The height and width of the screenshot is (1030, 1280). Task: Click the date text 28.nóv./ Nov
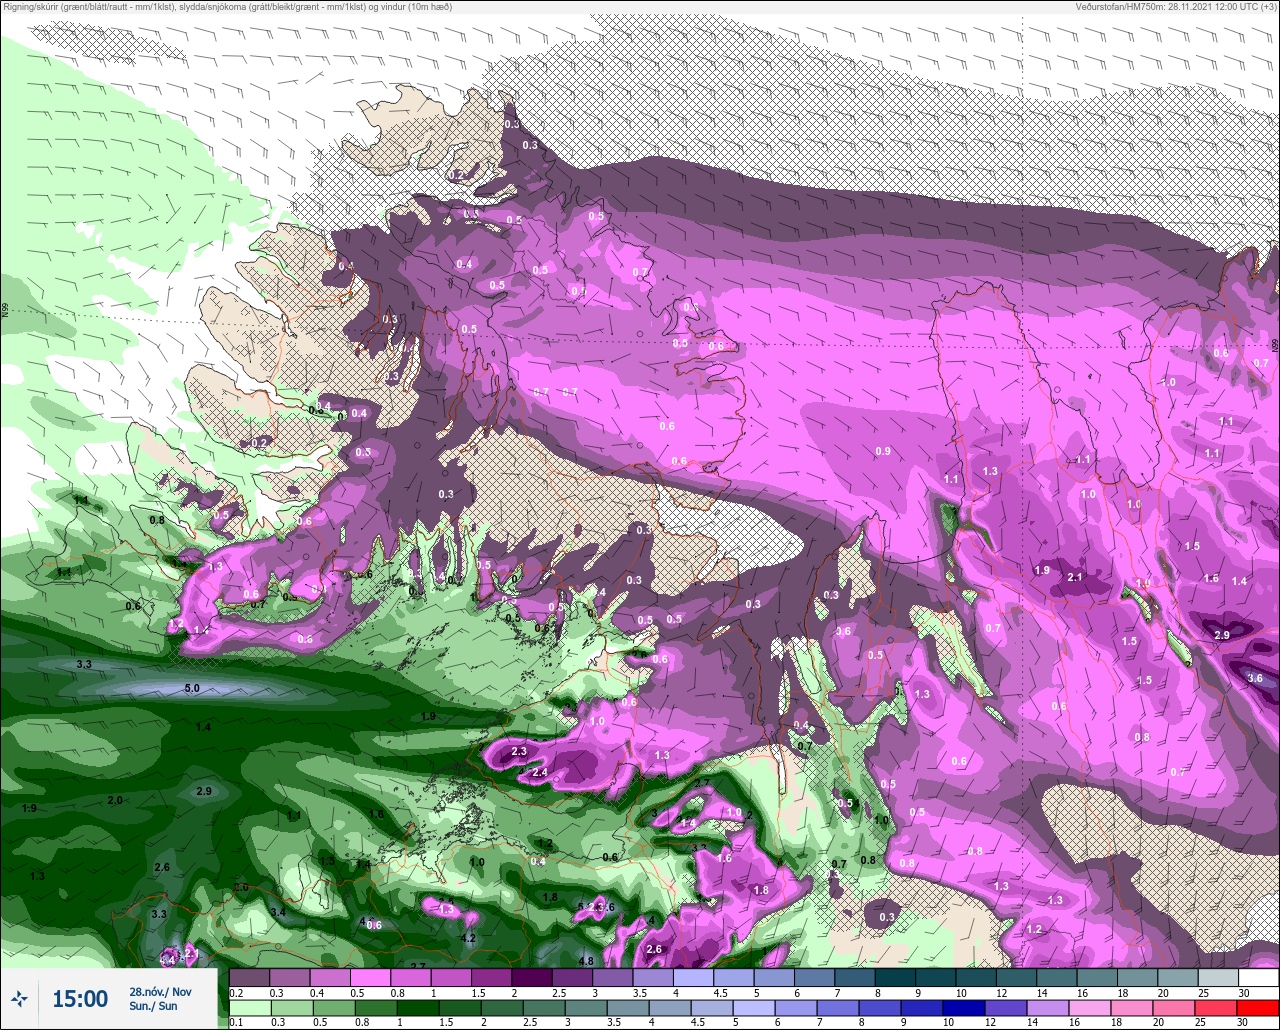160,991
